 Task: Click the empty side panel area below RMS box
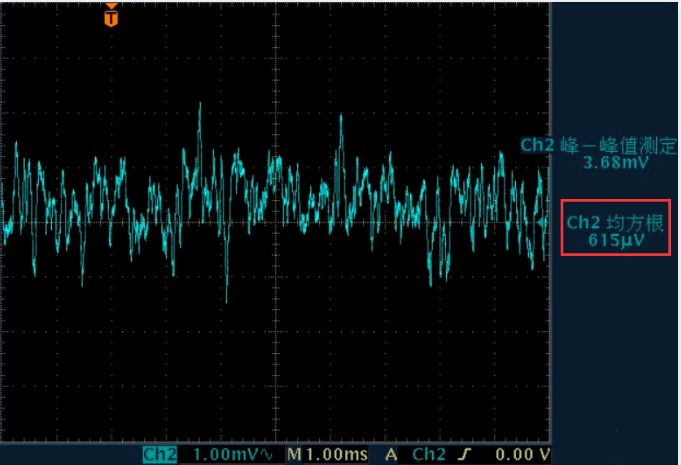click(615, 350)
